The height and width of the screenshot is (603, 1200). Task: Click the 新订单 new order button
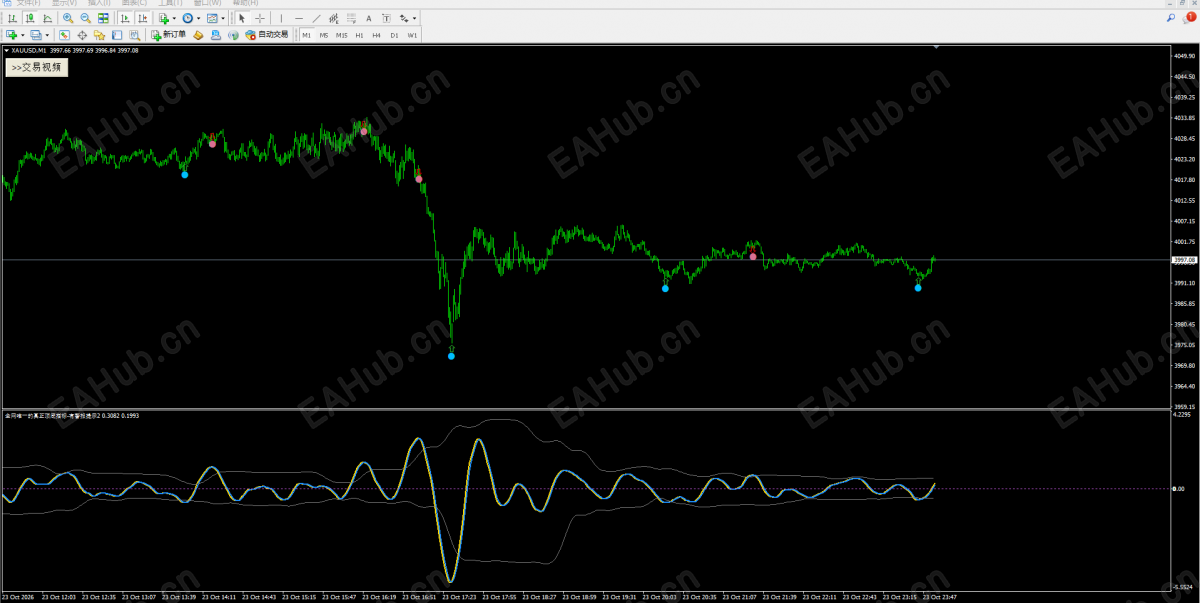point(168,35)
